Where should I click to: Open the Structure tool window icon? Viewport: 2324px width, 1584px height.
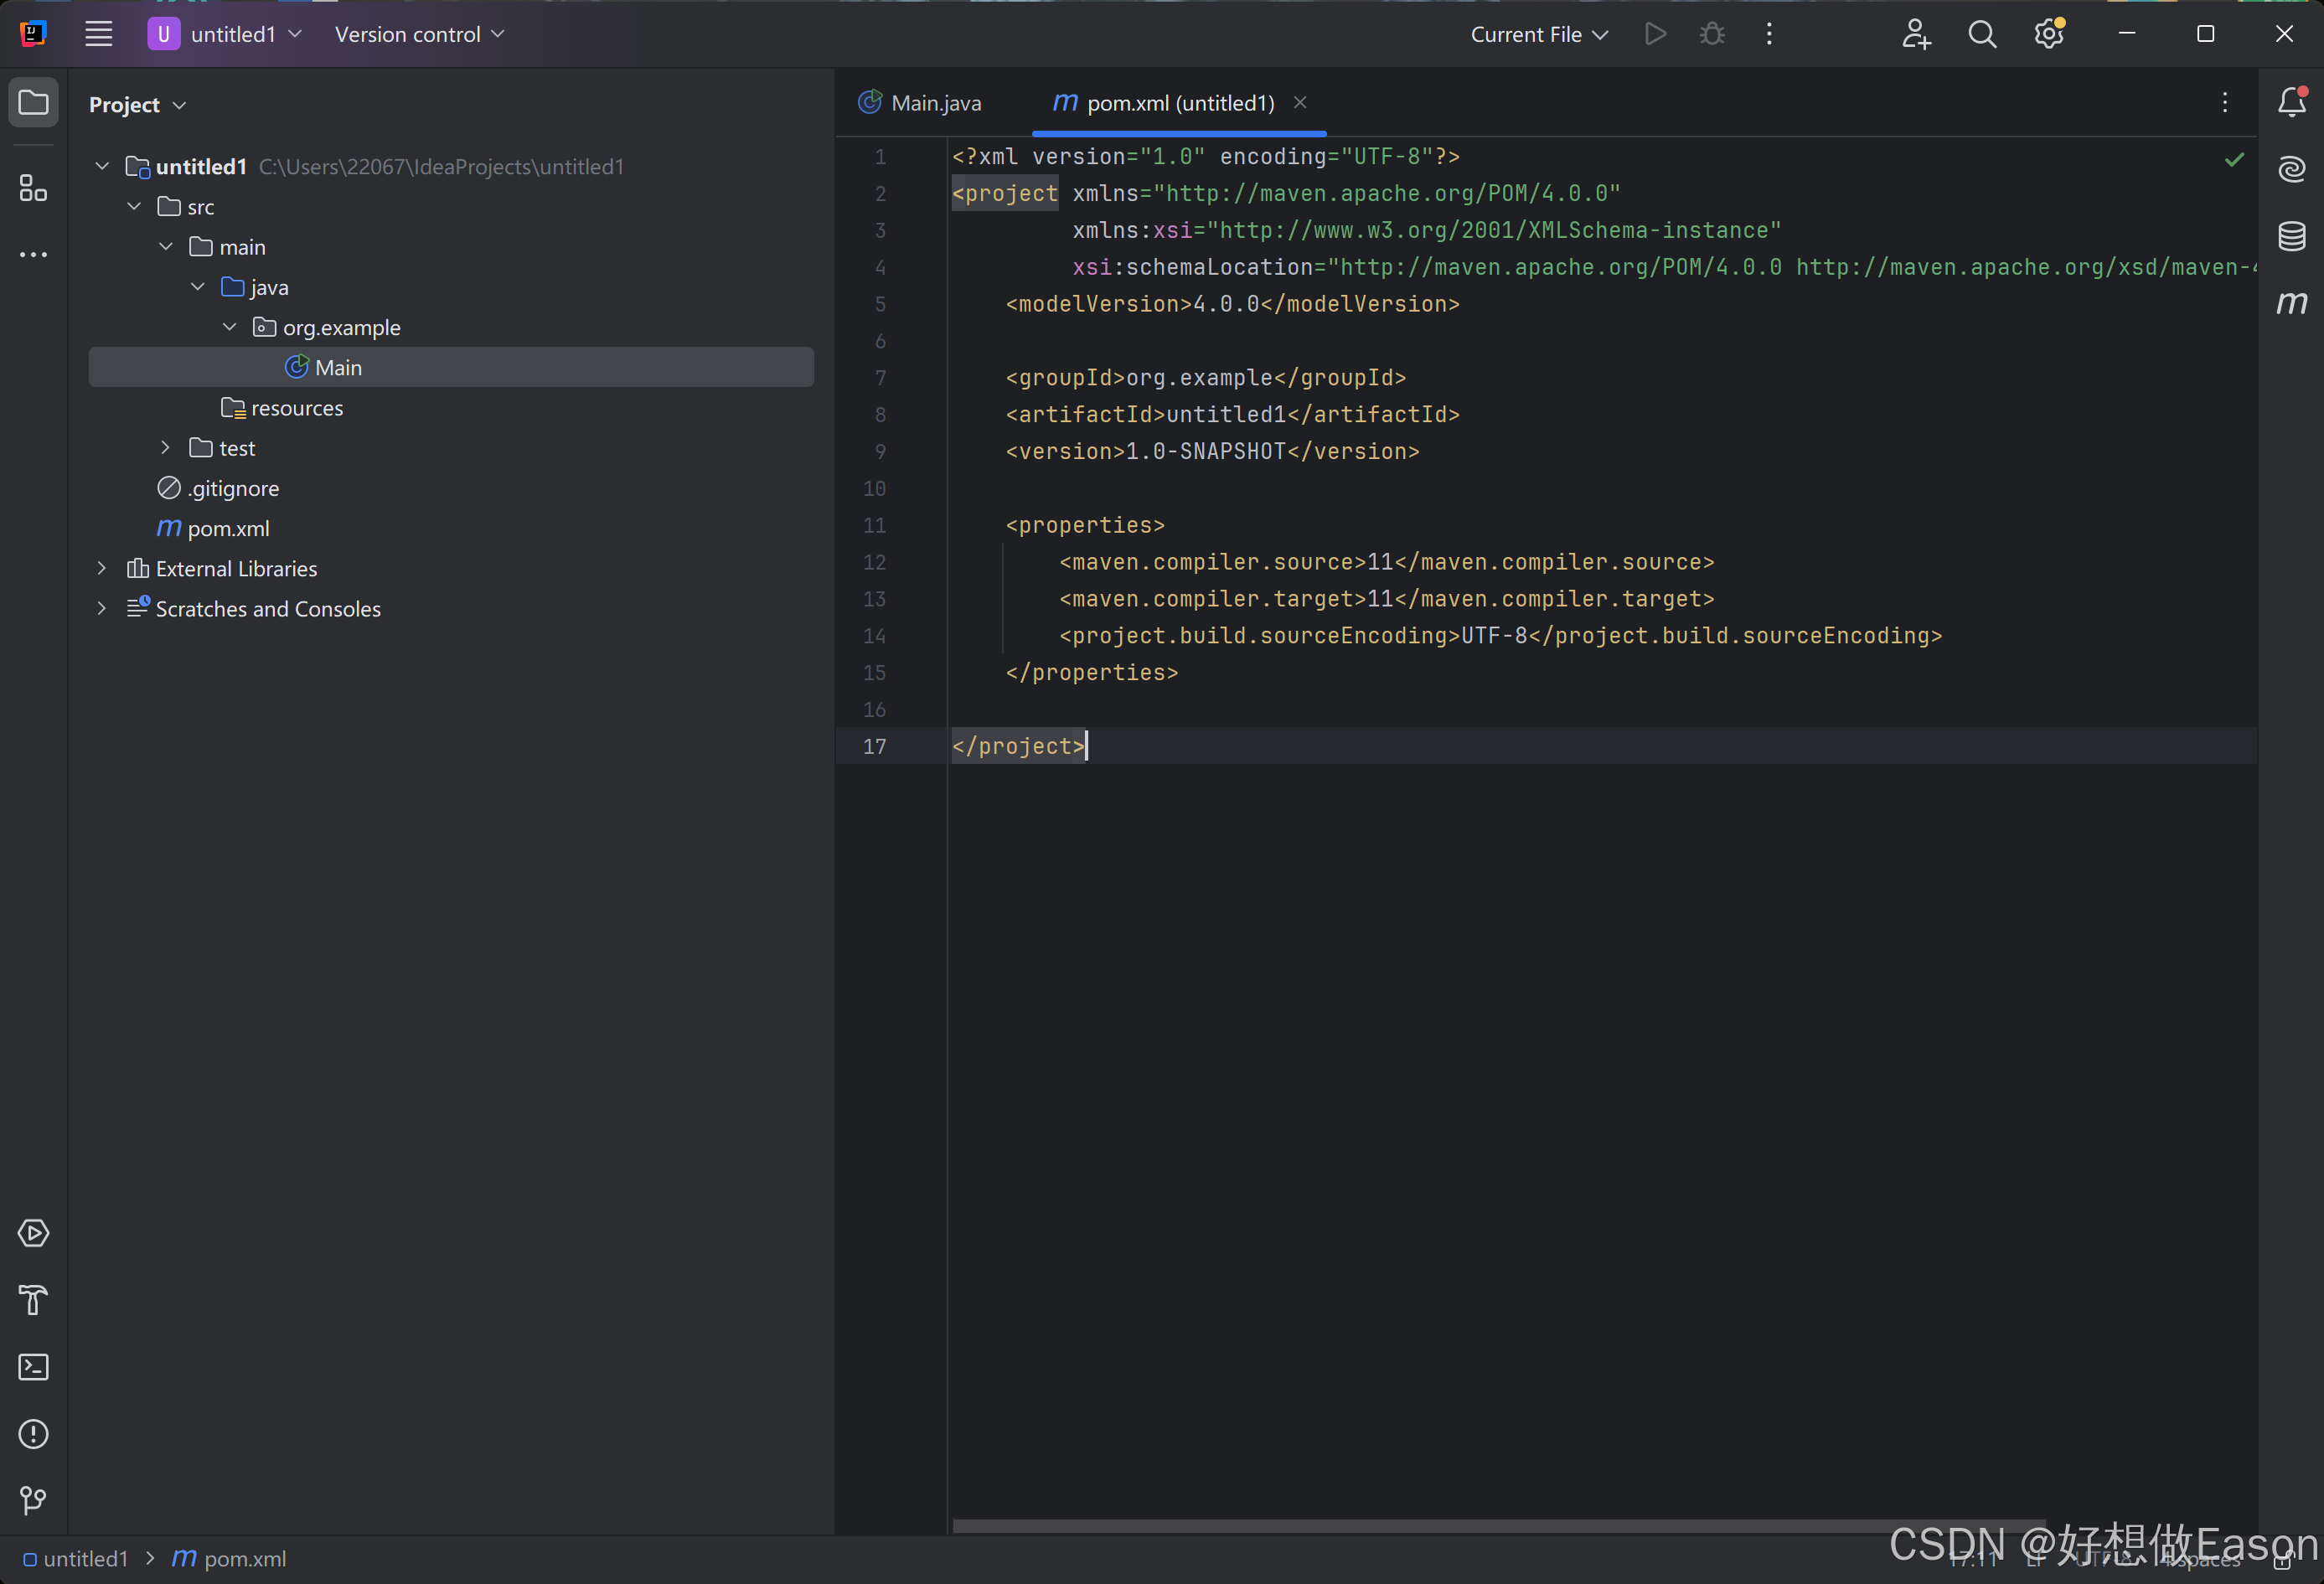33,188
